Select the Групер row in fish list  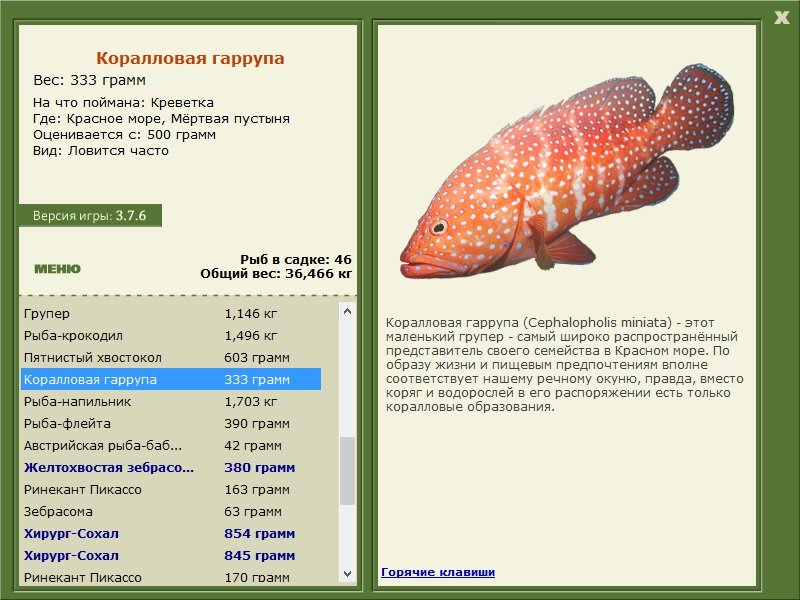(171, 313)
